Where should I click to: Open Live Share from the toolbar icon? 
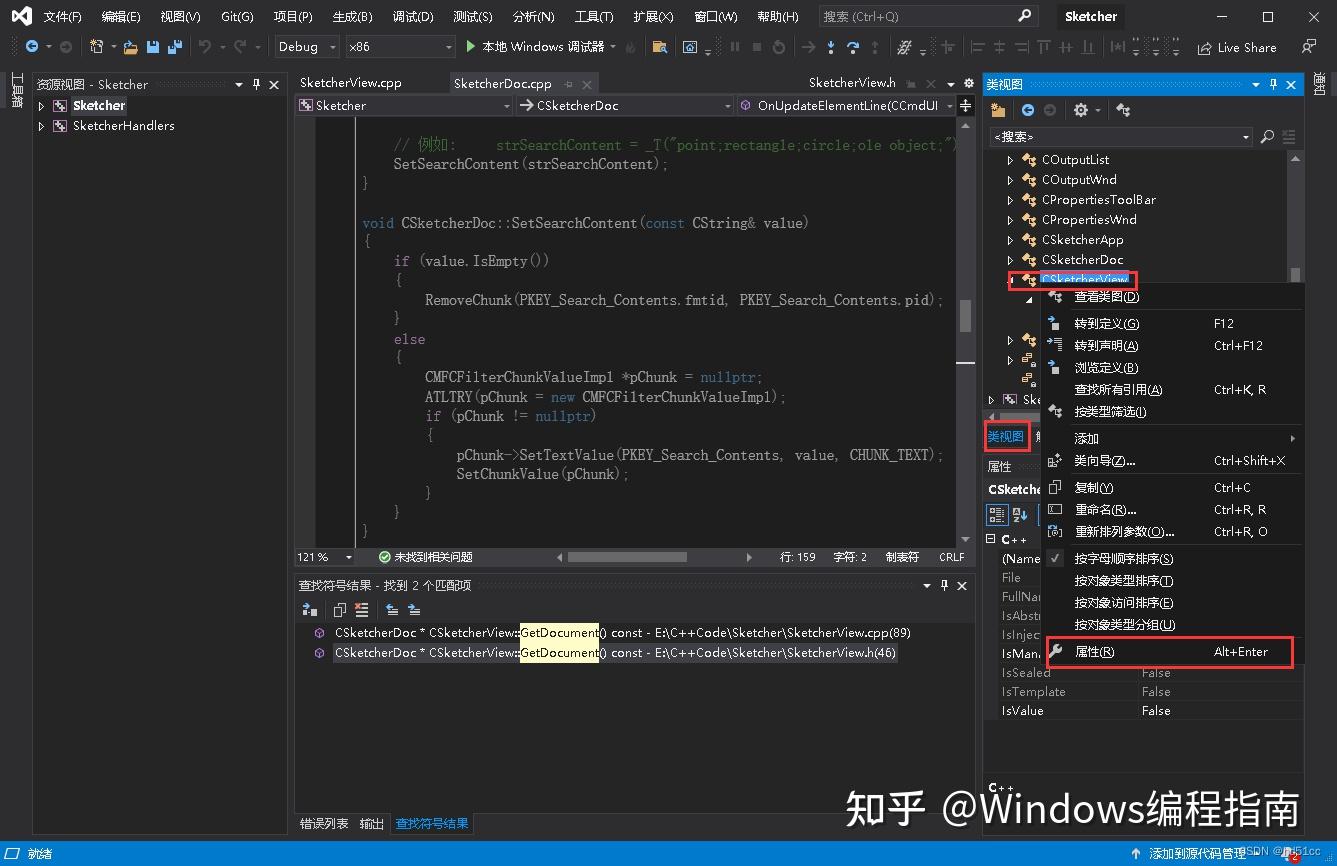click(1237, 46)
